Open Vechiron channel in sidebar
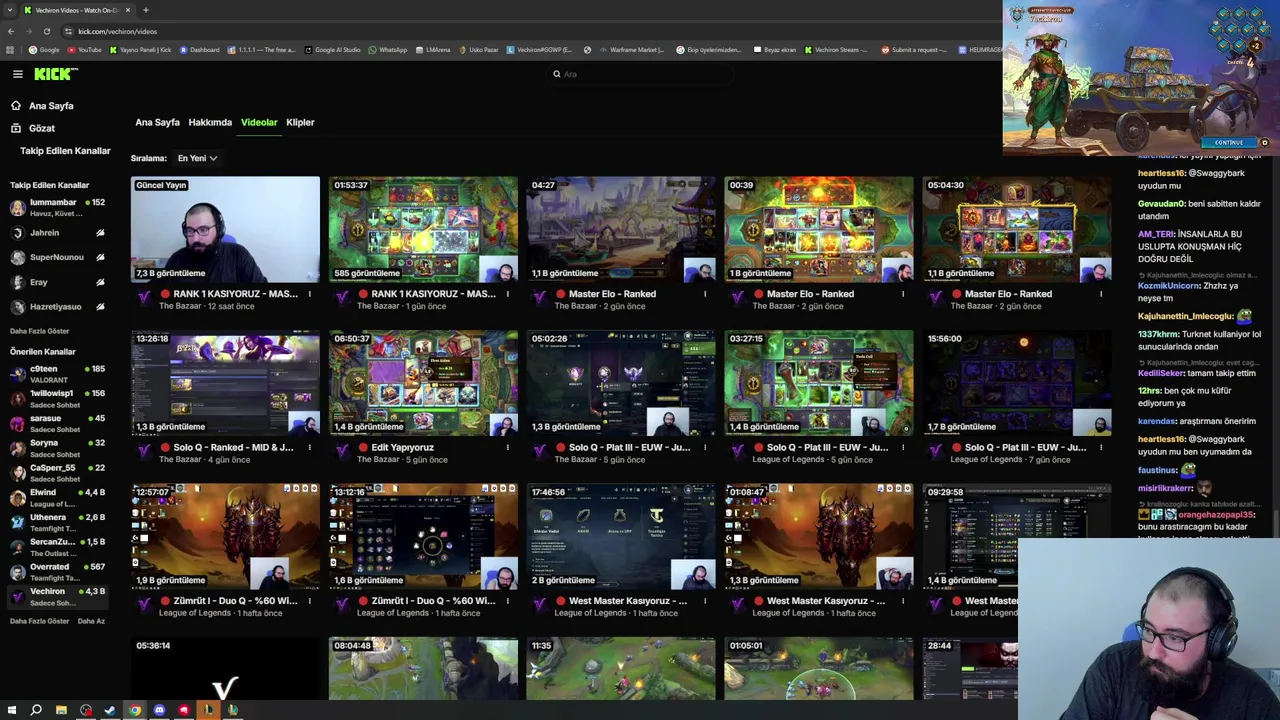The image size is (1280, 720). click(57, 597)
